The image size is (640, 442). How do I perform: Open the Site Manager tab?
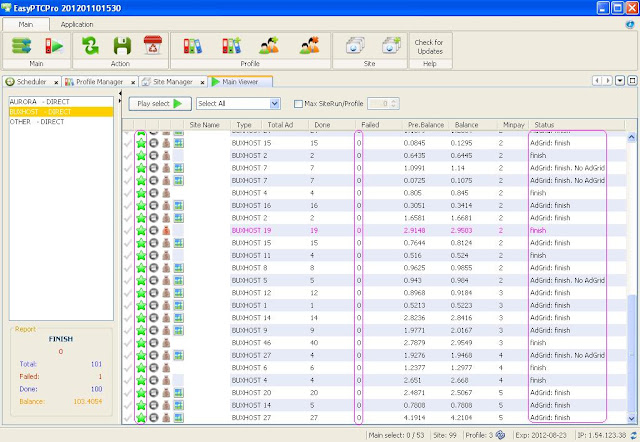[x=173, y=82]
